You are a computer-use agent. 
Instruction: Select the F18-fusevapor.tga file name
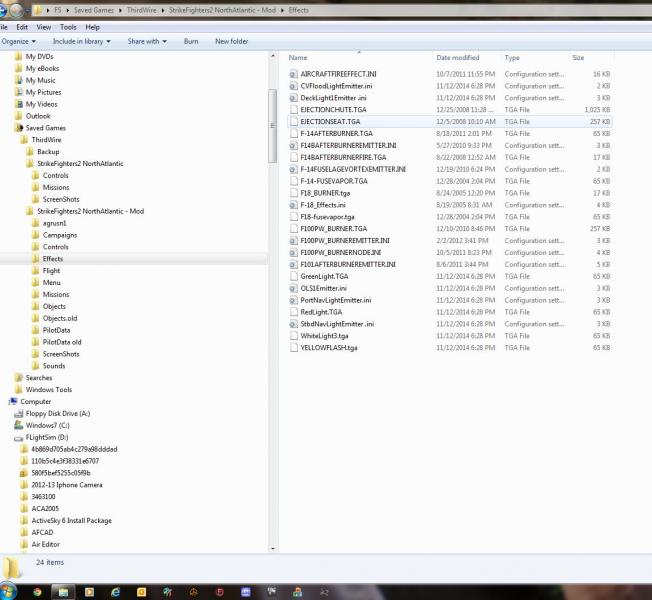click(x=327, y=217)
